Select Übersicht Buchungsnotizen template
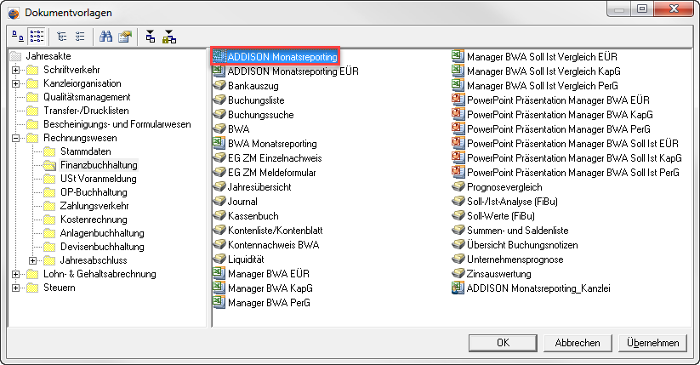 (x=522, y=245)
